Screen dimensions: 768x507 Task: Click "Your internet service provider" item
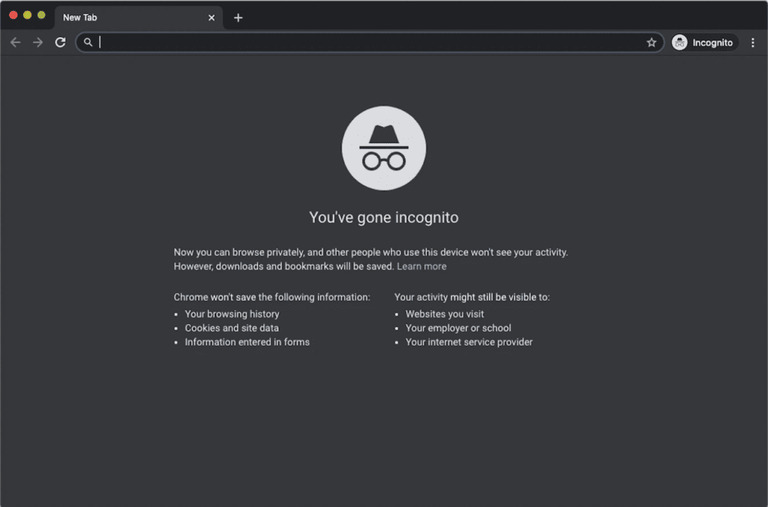(469, 342)
